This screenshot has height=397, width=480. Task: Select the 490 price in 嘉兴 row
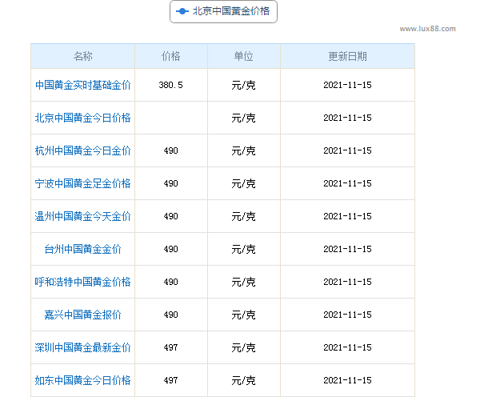(x=171, y=315)
